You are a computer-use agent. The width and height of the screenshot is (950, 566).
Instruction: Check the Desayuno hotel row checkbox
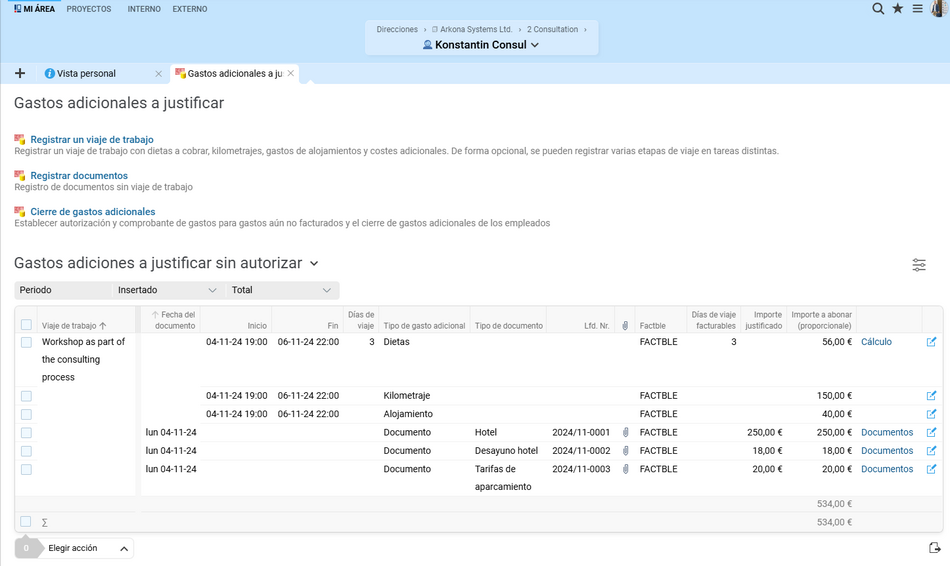26,451
